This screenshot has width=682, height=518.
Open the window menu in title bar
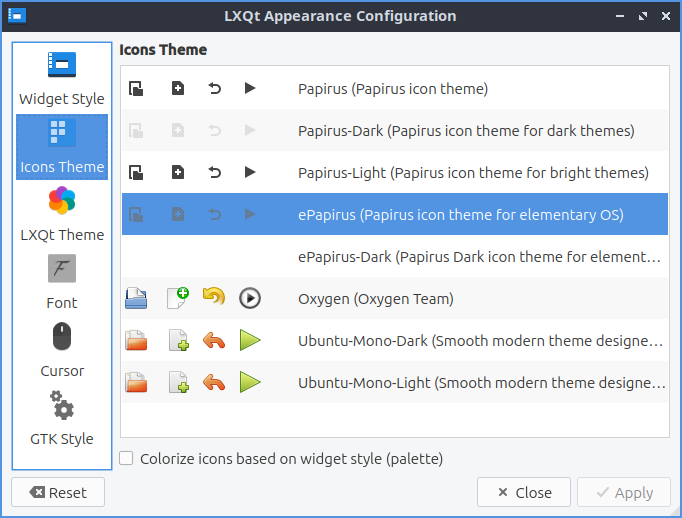(17, 16)
